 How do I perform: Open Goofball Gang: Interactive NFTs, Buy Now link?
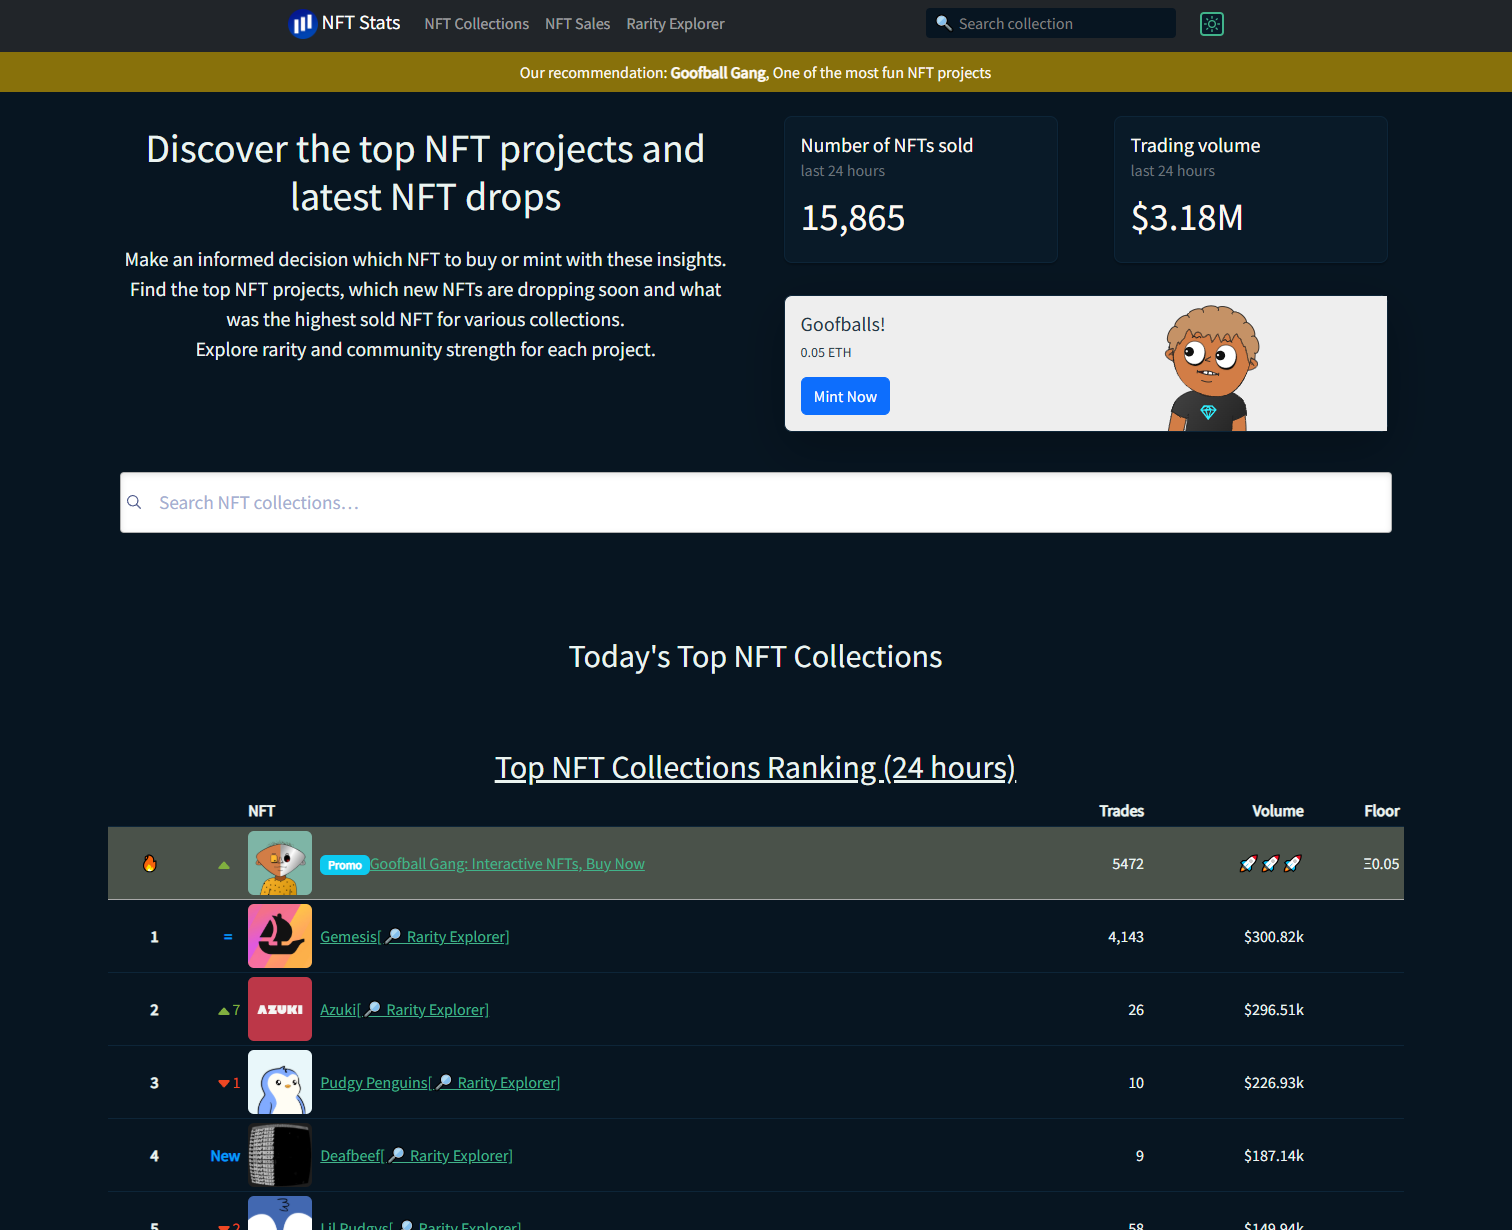[507, 864]
